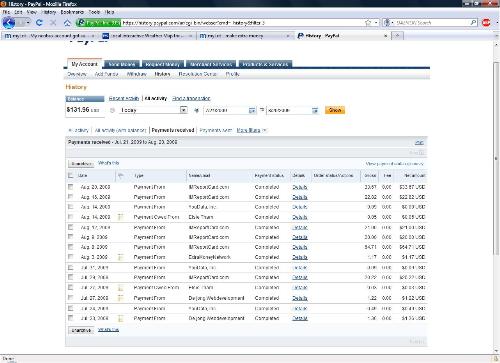
Task: Open the Resolution Center sub-navigation item
Action: point(198,74)
